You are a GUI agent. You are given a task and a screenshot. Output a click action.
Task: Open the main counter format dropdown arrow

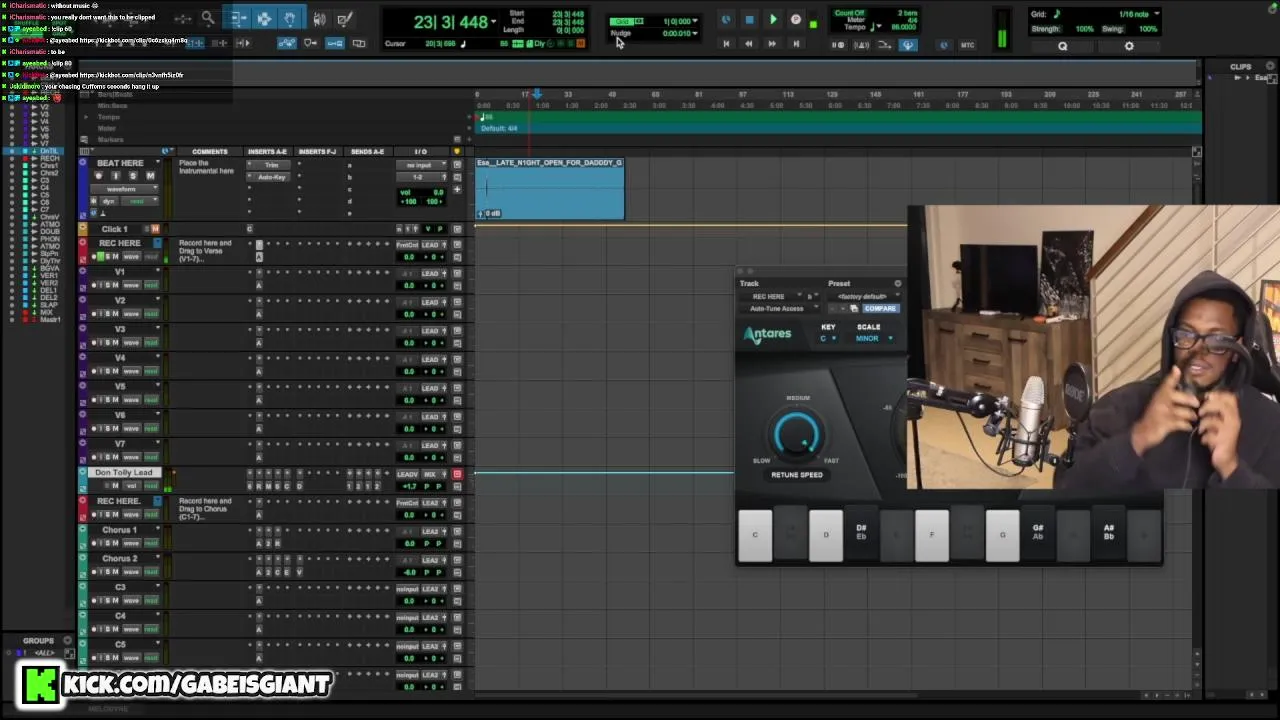coord(493,22)
